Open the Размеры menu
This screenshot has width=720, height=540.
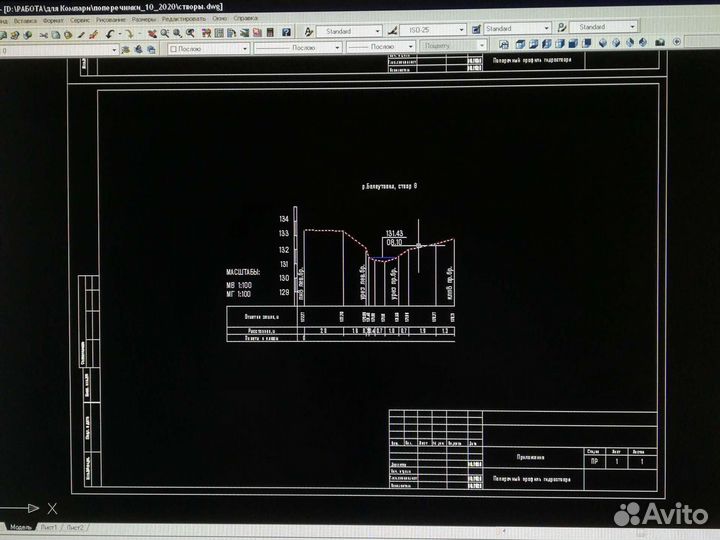coord(144,19)
